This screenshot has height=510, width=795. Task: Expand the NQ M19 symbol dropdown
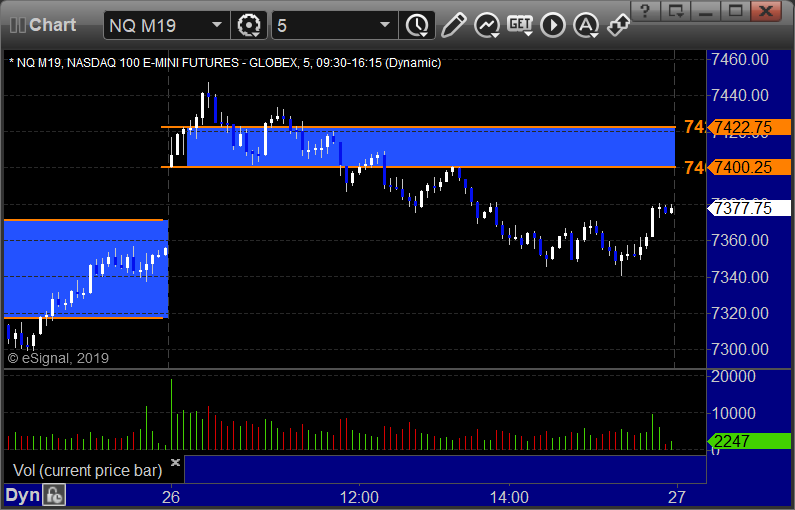click(217, 25)
